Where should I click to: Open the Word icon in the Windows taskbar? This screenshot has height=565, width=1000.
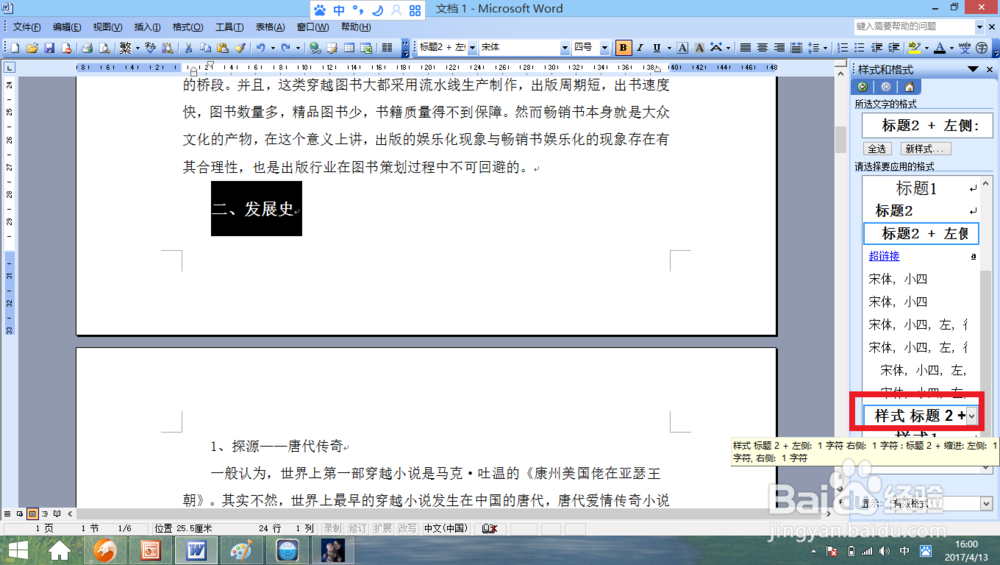[196, 550]
